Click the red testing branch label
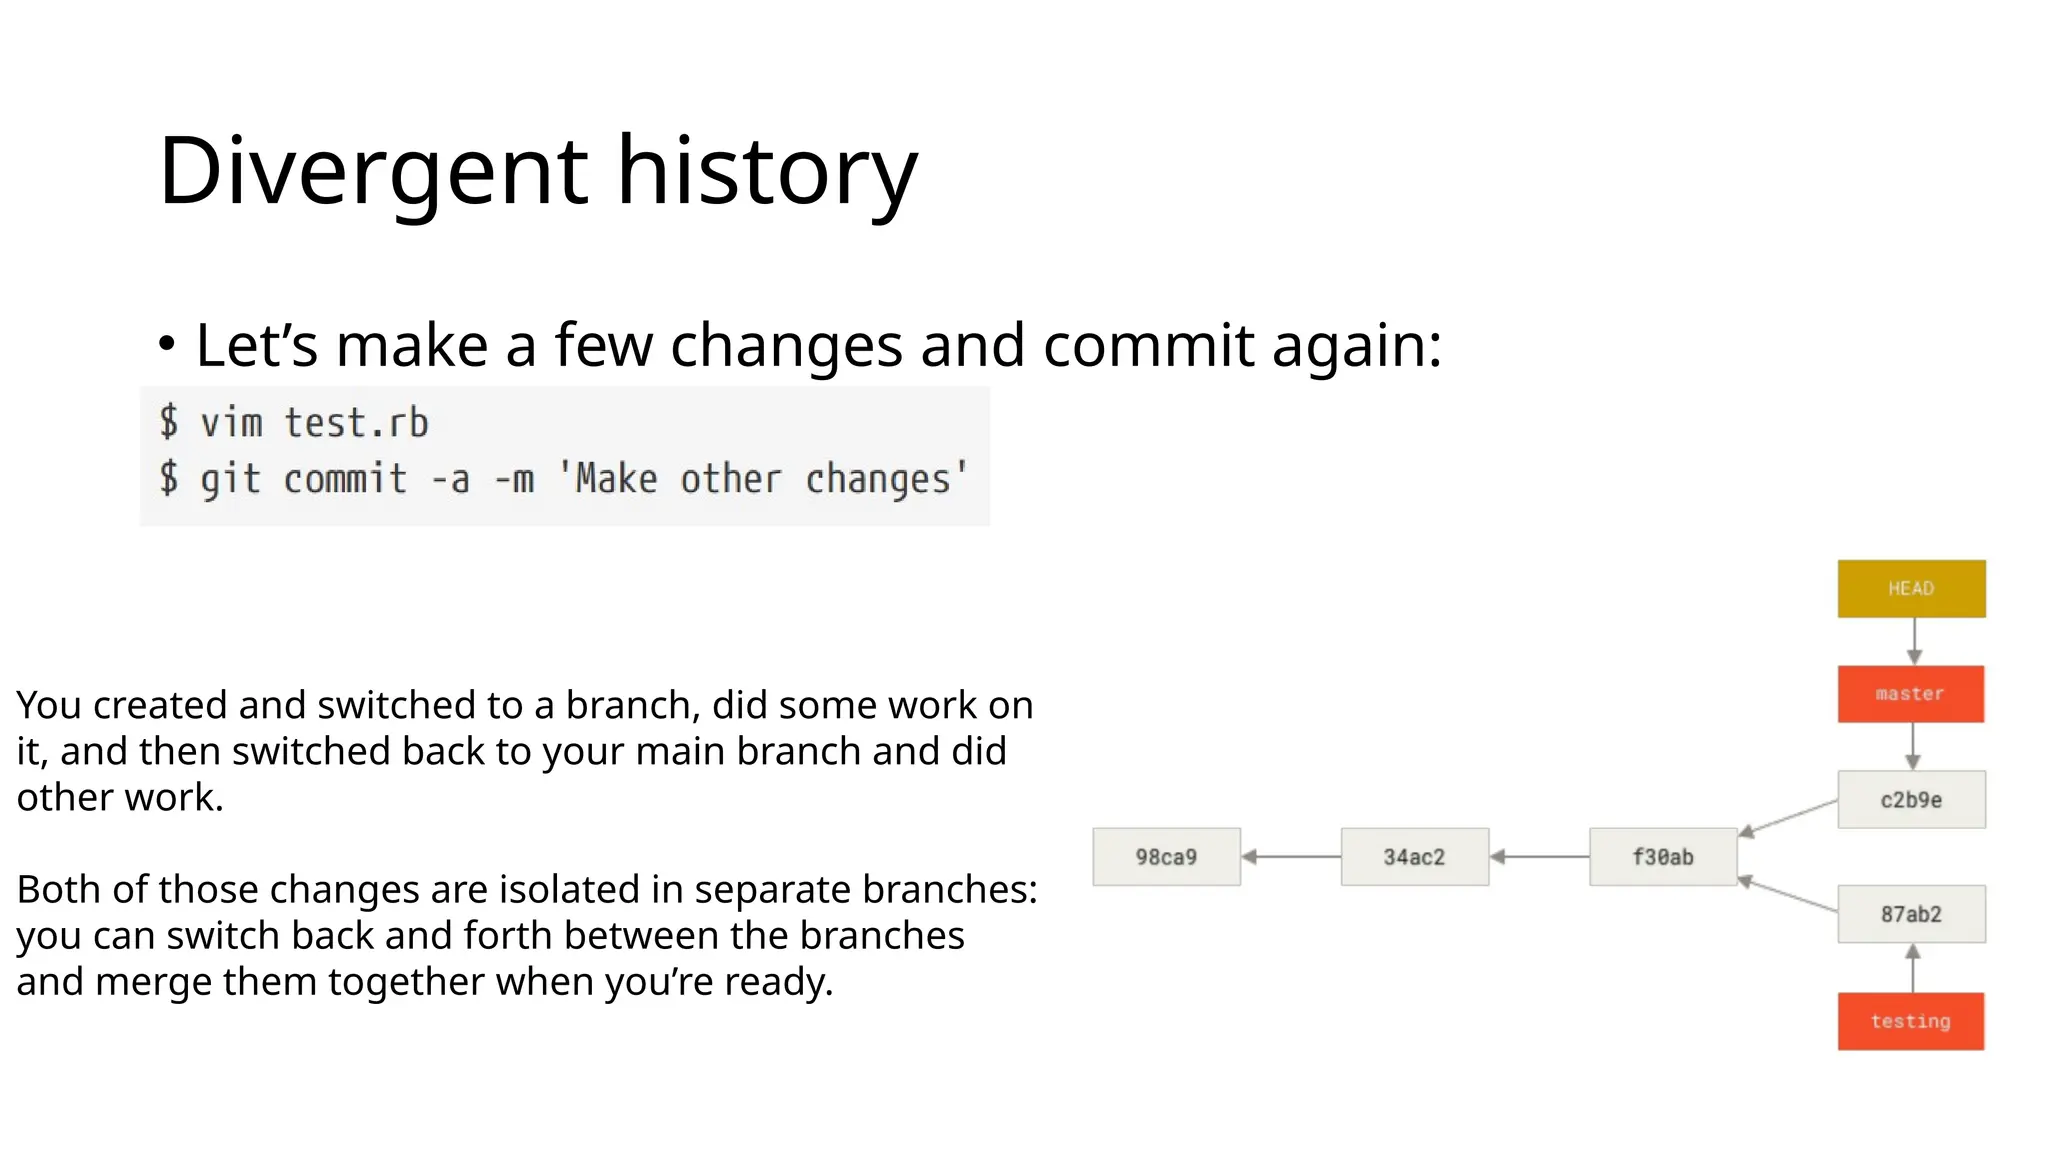The image size is (2048, 1152). pos(1910,1021)
